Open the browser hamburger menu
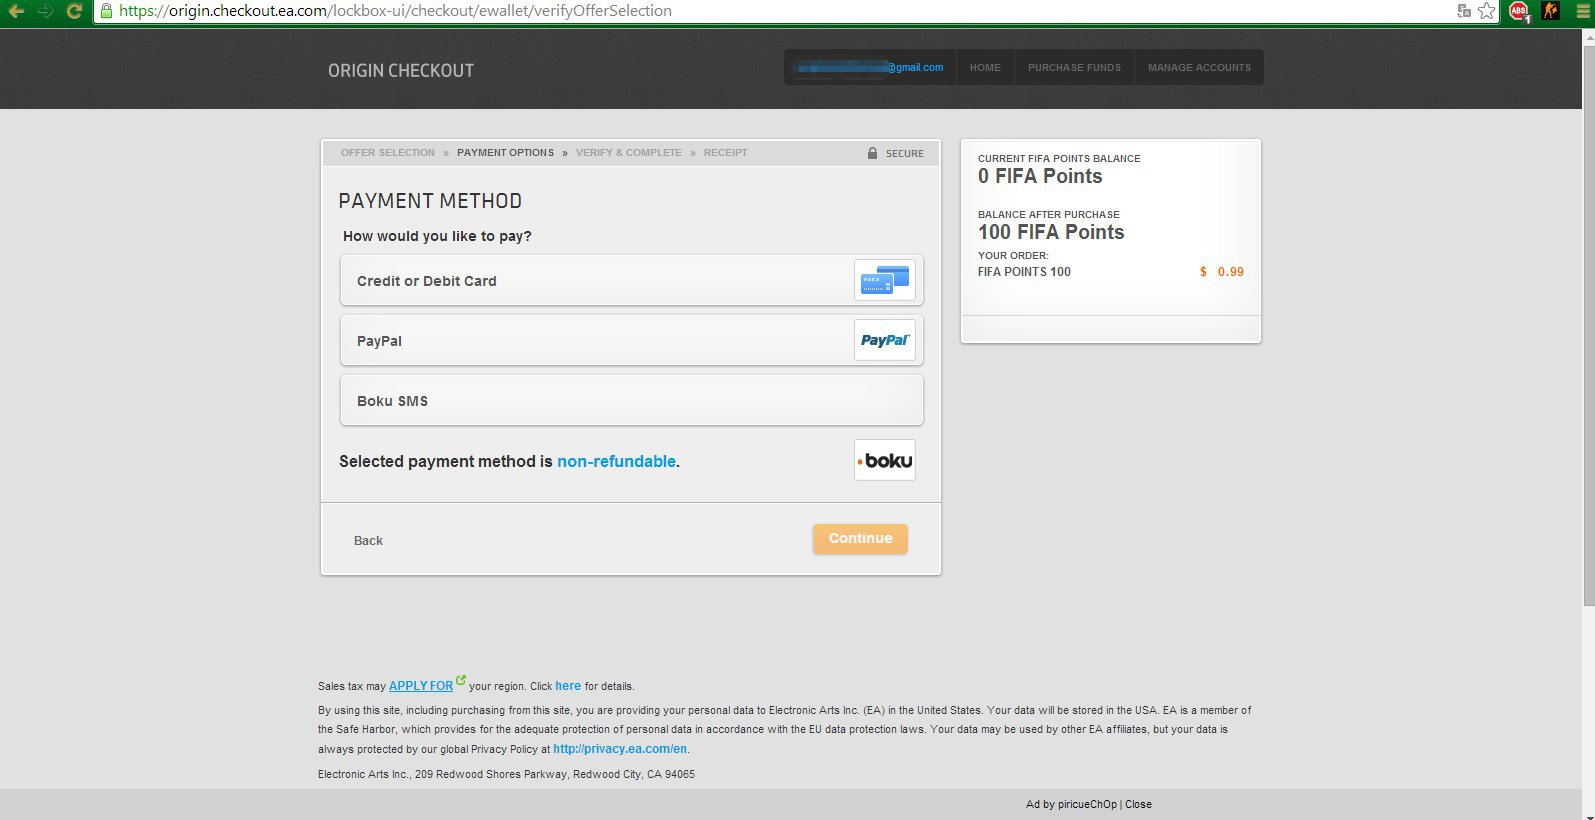Viewport: 1595px width, 820px height. click(1583, 11)
